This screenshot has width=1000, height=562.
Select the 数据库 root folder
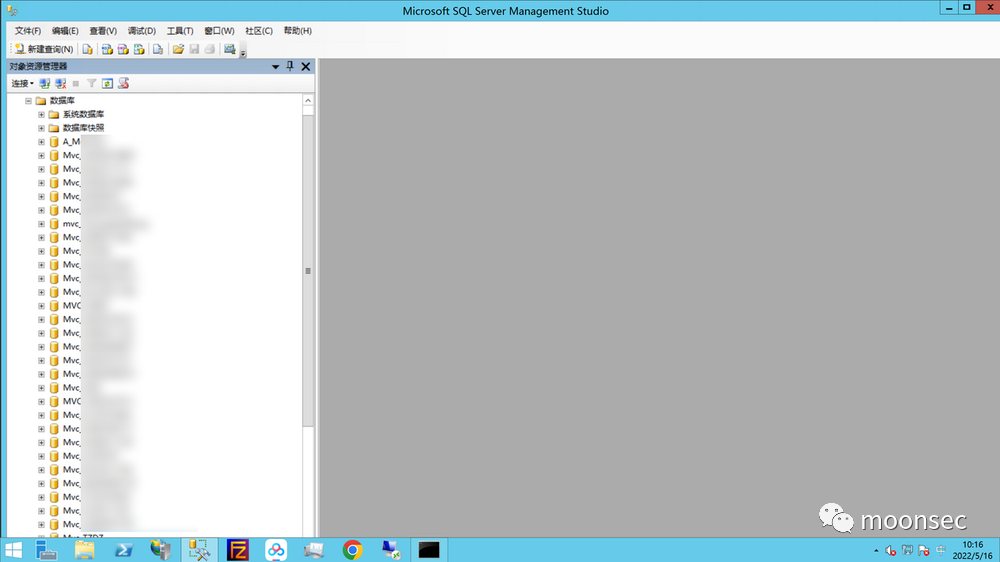pos(62,101)
